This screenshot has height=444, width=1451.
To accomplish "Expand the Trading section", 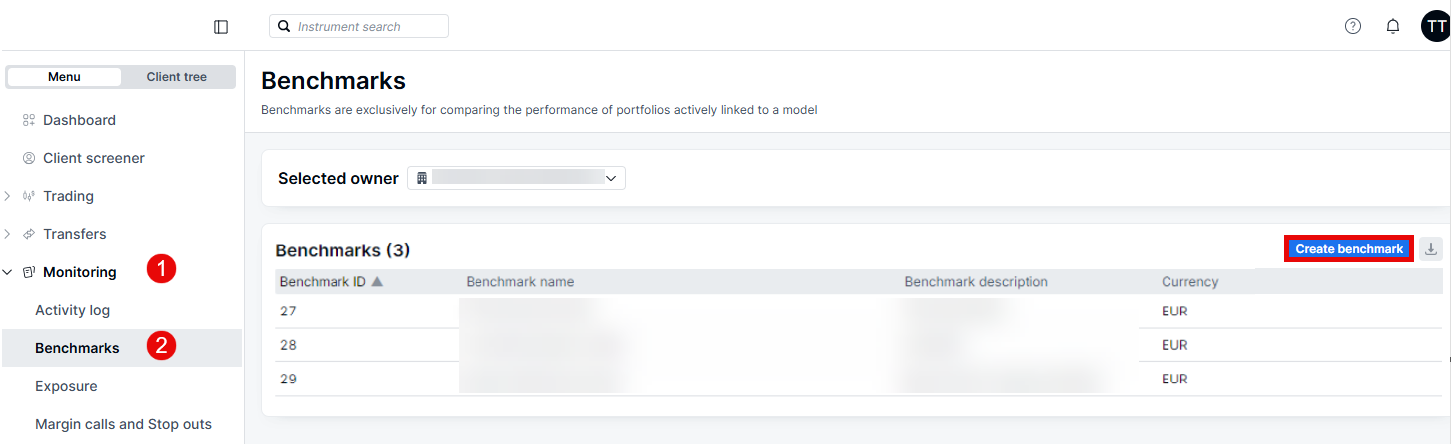I will [x=8, y=196].
